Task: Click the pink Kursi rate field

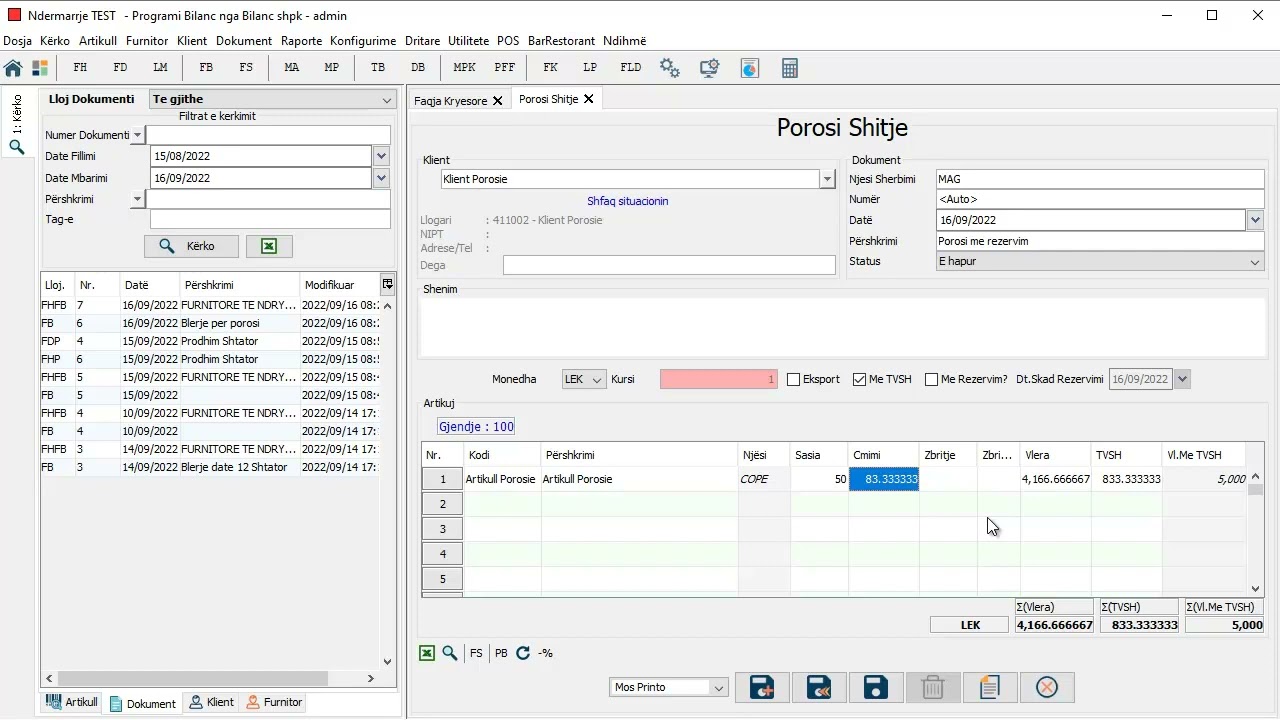Action: 719,380
